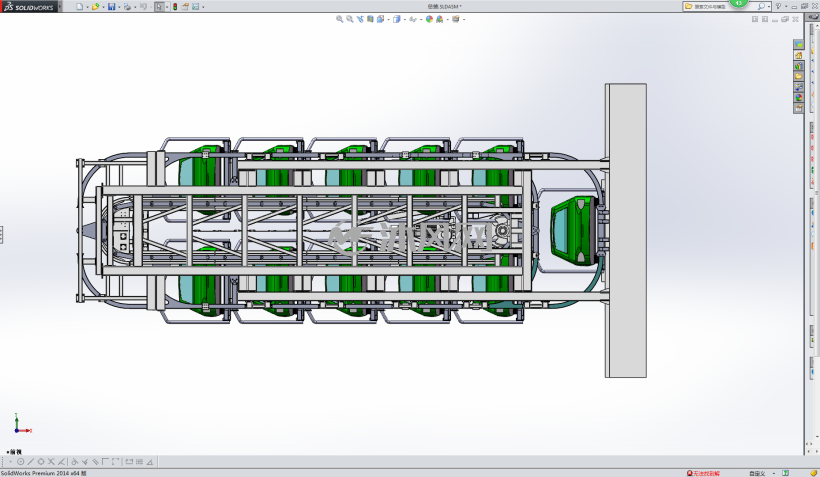
Task: Toggle the center point snap circle icon
Action: click(x=20, y=462)
